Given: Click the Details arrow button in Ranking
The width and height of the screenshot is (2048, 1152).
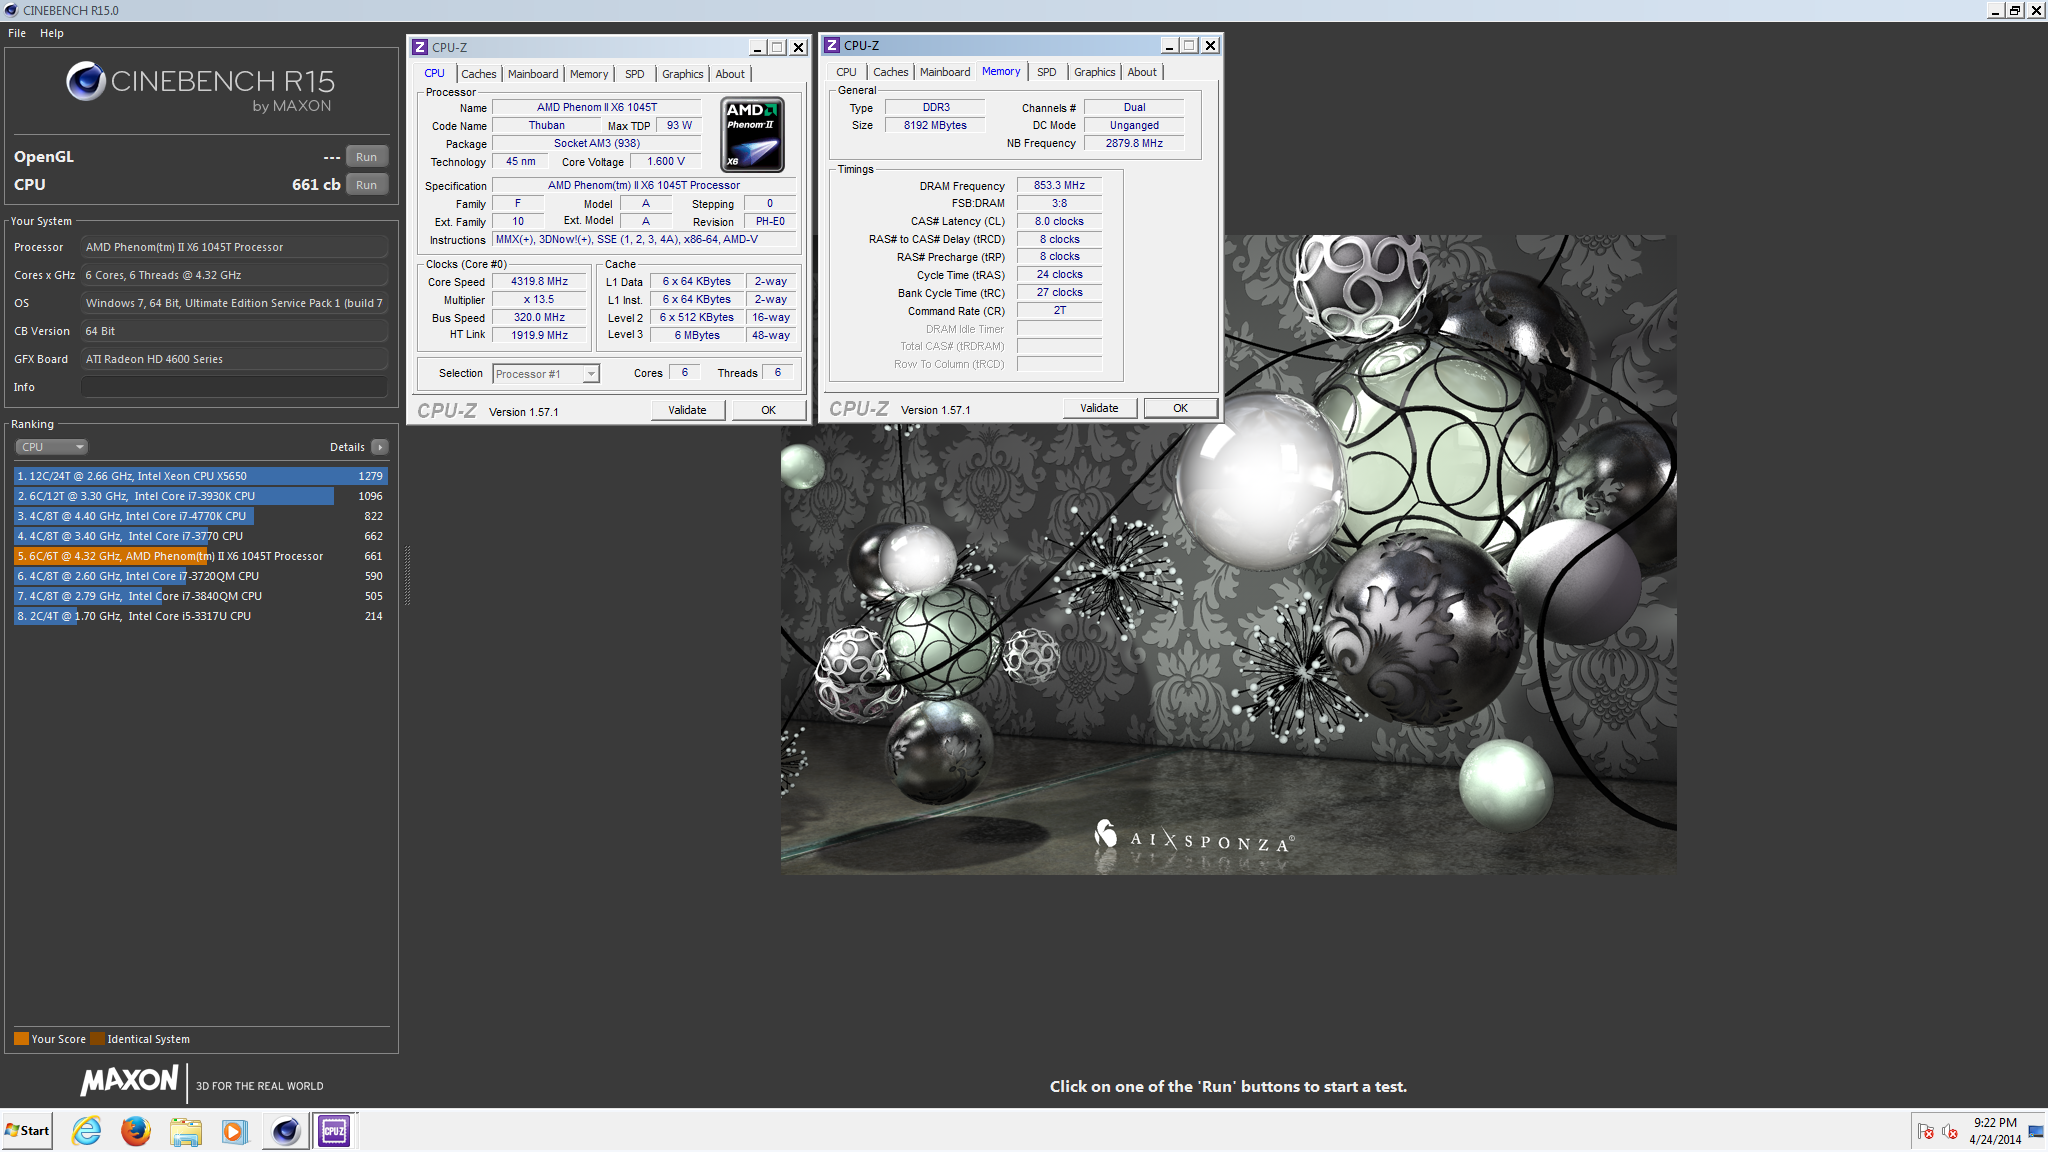Looking at the screenshot, I should [379, 447].
